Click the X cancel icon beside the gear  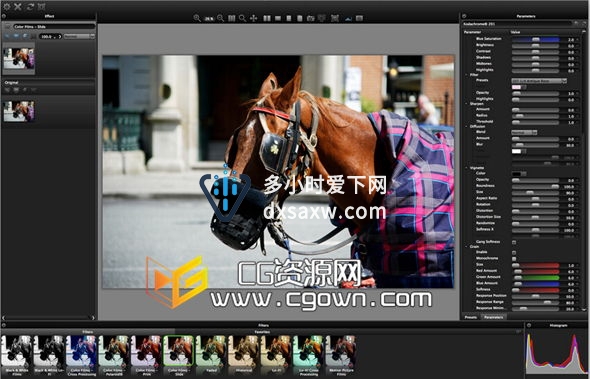[18, 6]
